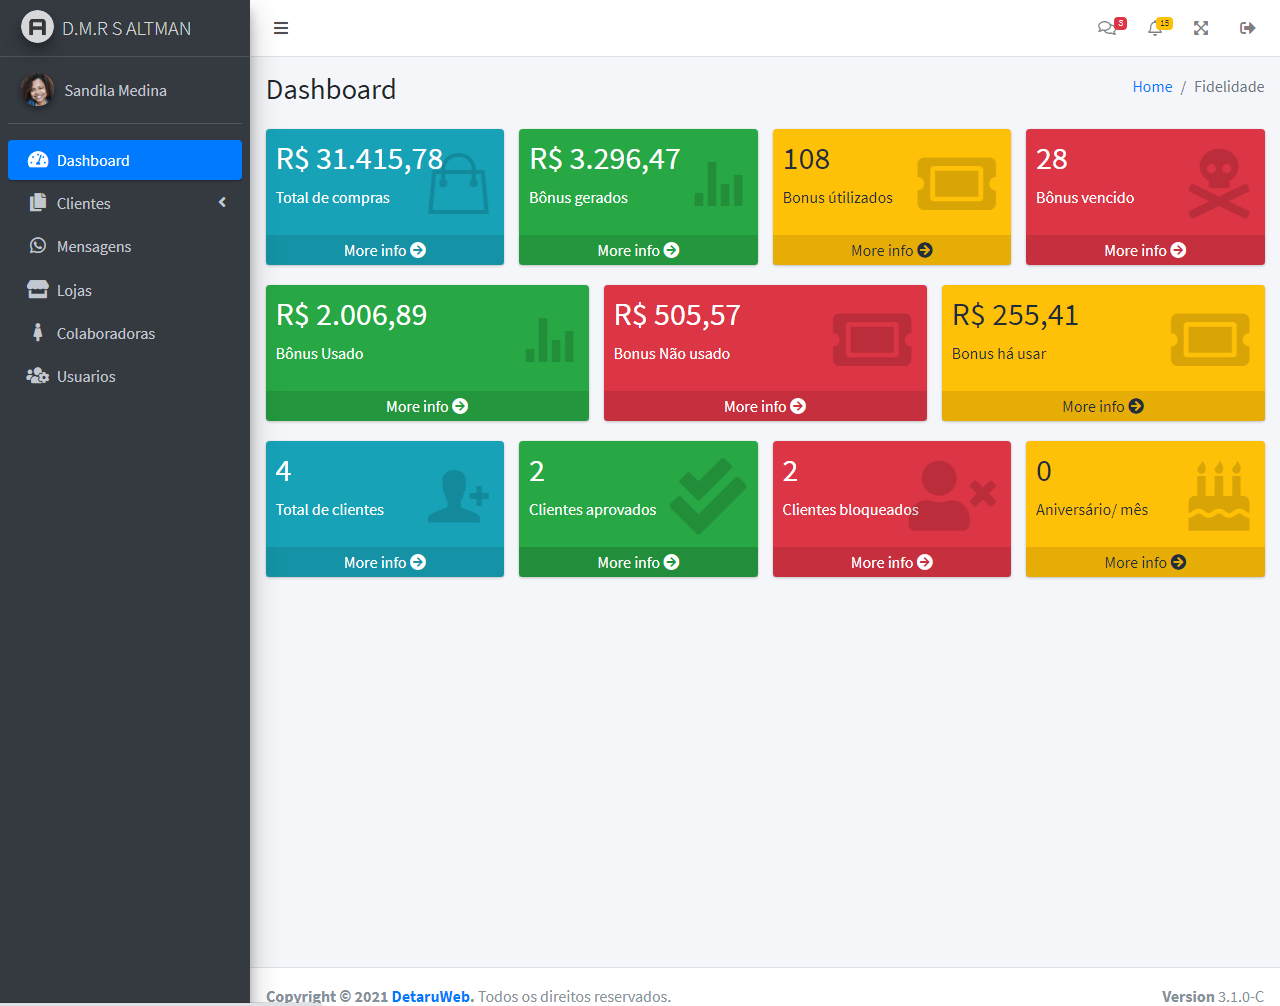Click the double checkmark icon on Clientes aprovados
The width and height of the screenshot is (1280, 1006).
click(x=708, y=496)
